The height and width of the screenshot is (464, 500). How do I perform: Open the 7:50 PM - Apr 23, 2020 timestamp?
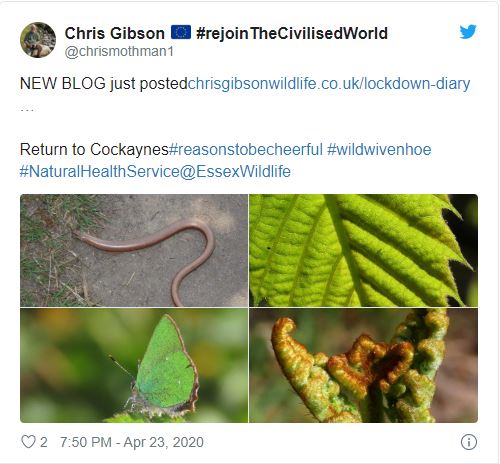132,442
